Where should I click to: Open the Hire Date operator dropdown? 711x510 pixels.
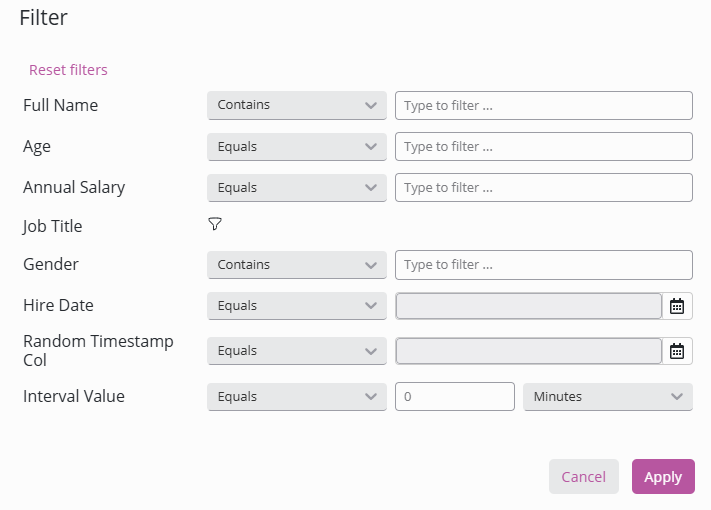[x=296, y=306]
